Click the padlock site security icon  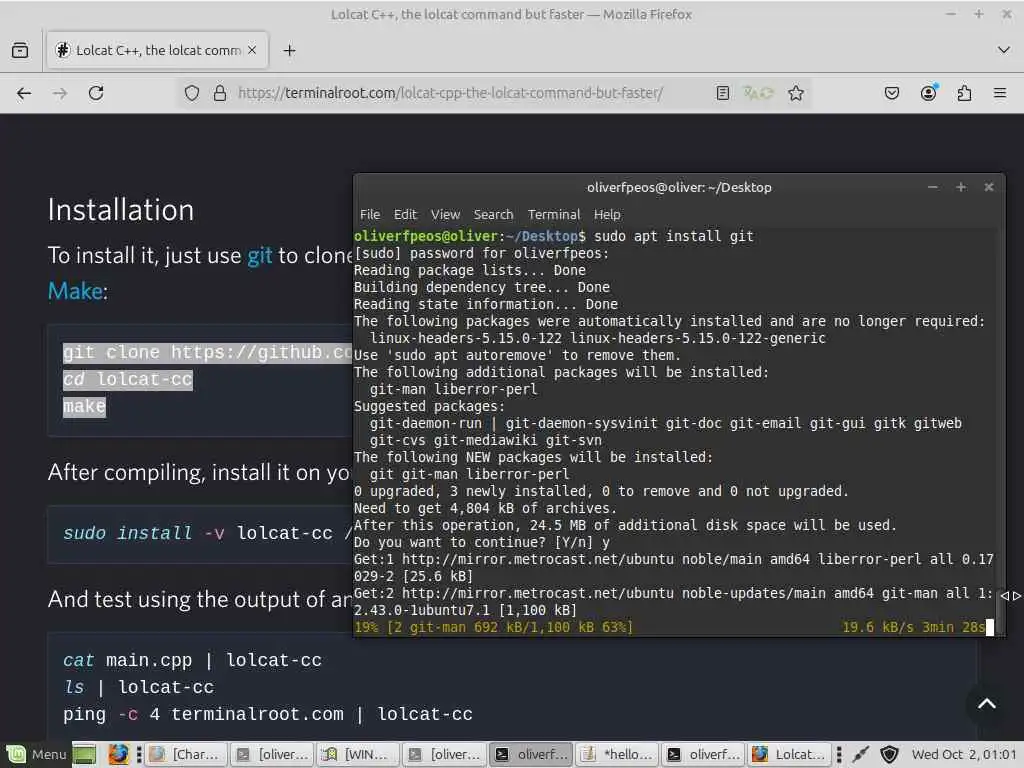(x=220, y=93)
